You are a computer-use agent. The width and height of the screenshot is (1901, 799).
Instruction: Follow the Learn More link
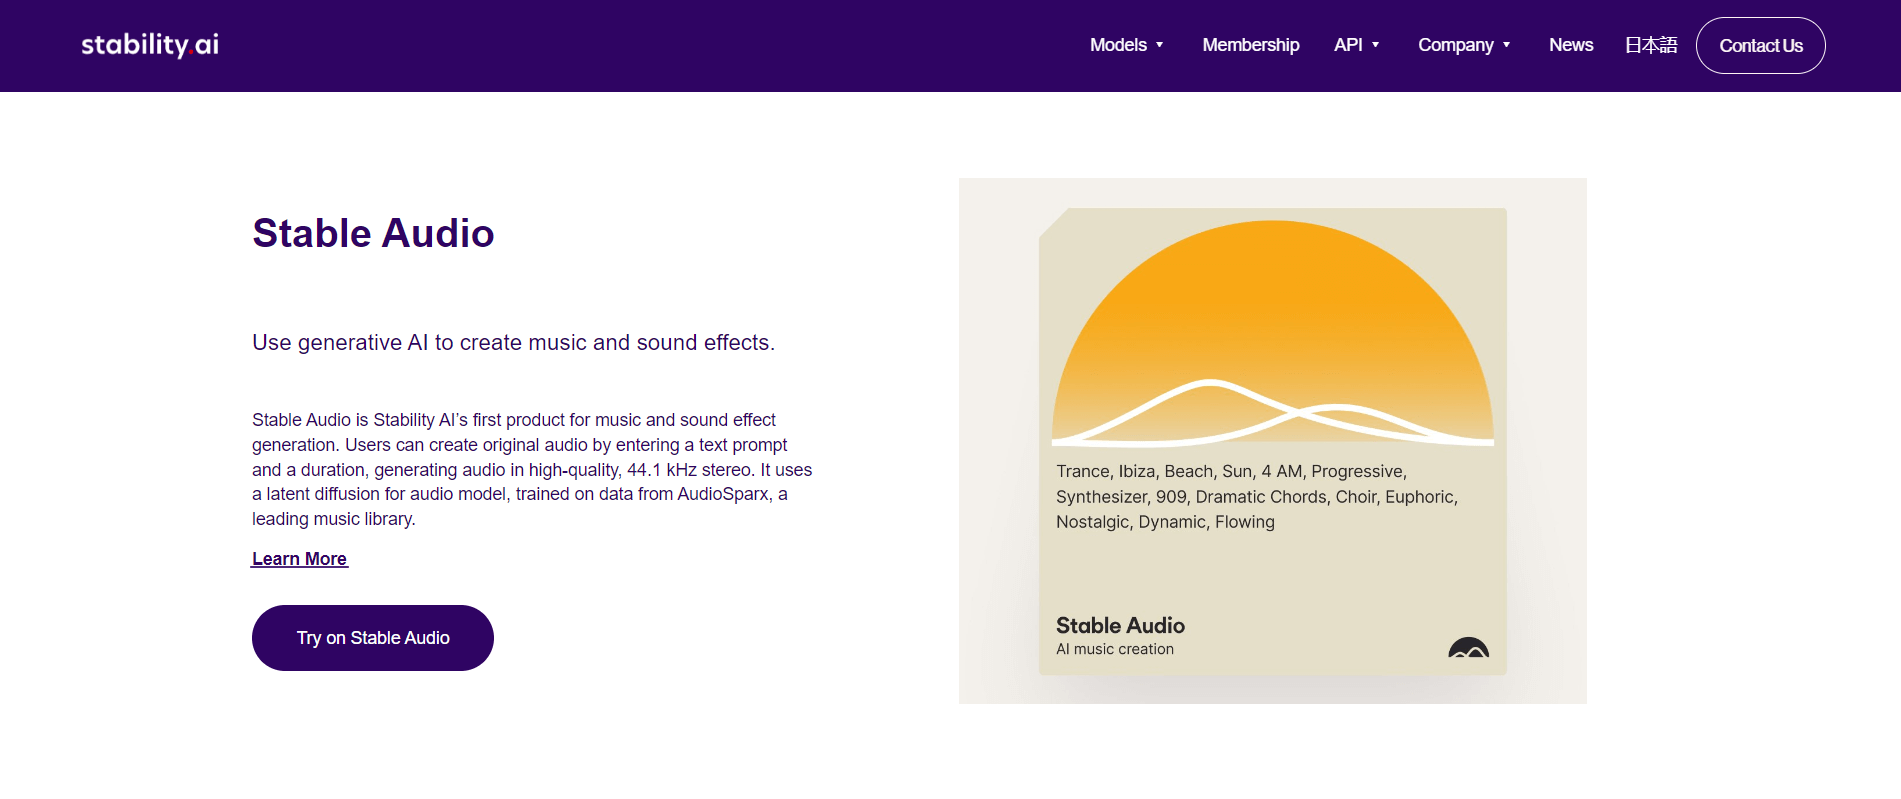[x=299, y=559]
